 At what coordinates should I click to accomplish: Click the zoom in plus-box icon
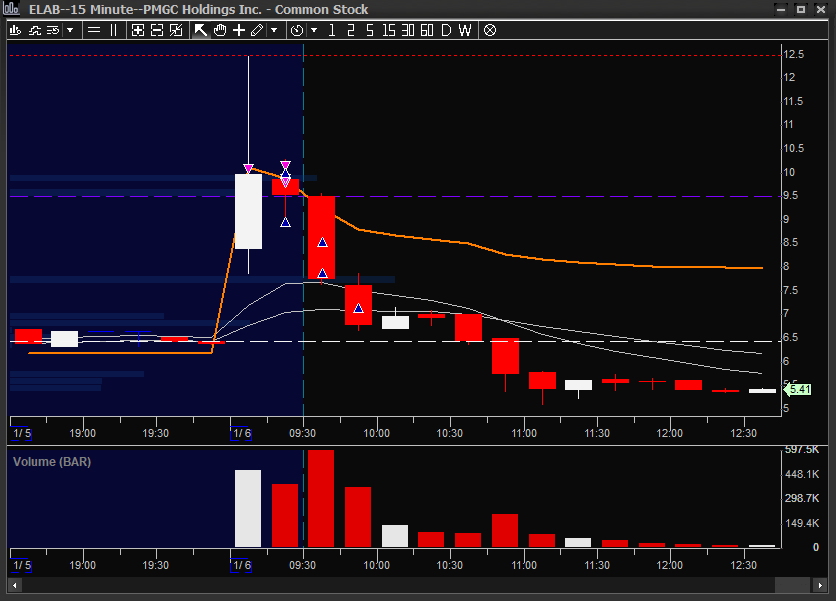pyautogui.click(x=138, y=30)
